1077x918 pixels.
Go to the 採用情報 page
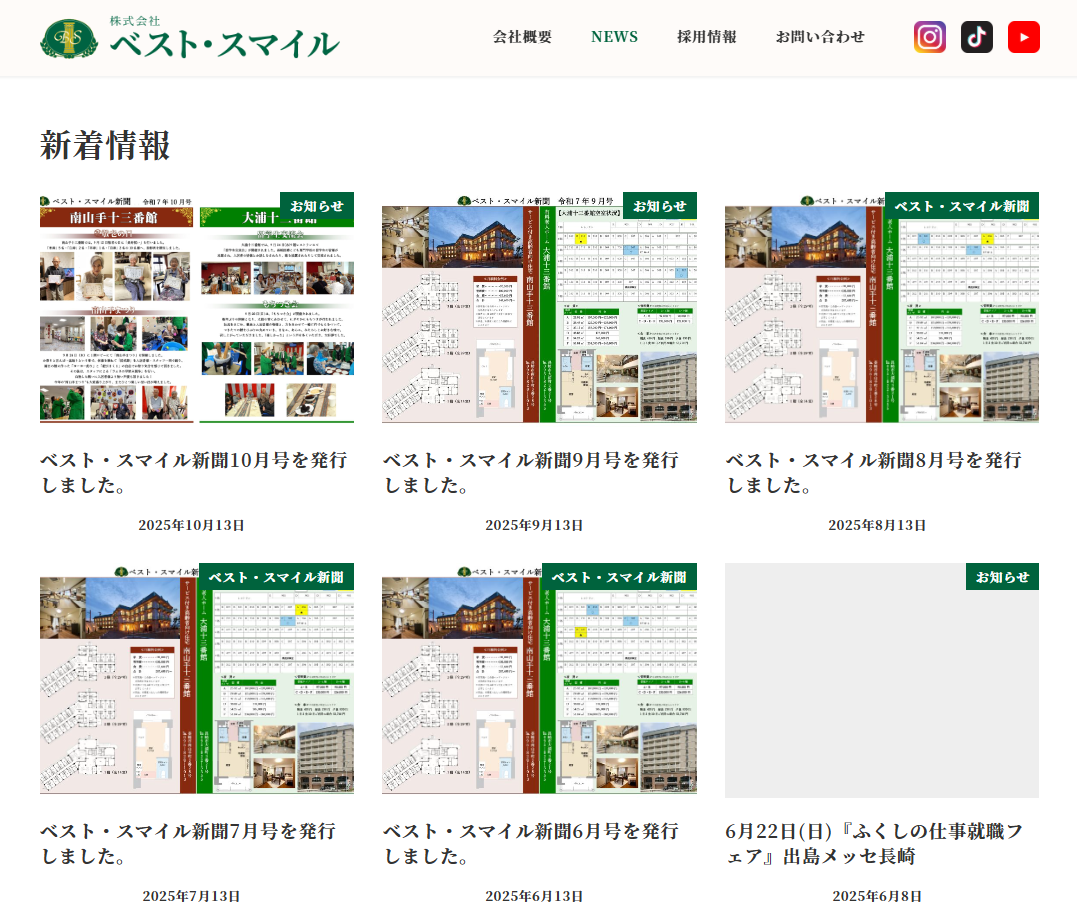tap(706, 37)
